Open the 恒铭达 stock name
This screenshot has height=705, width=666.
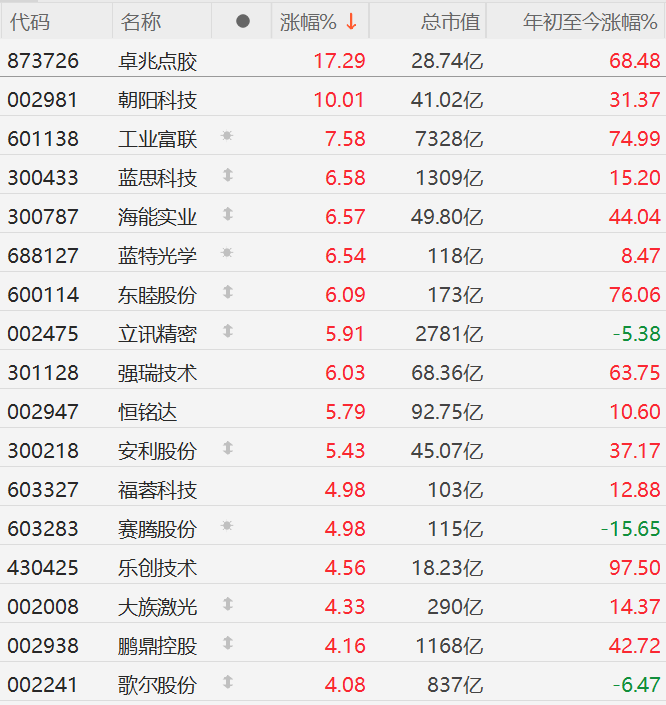point(148,412)
